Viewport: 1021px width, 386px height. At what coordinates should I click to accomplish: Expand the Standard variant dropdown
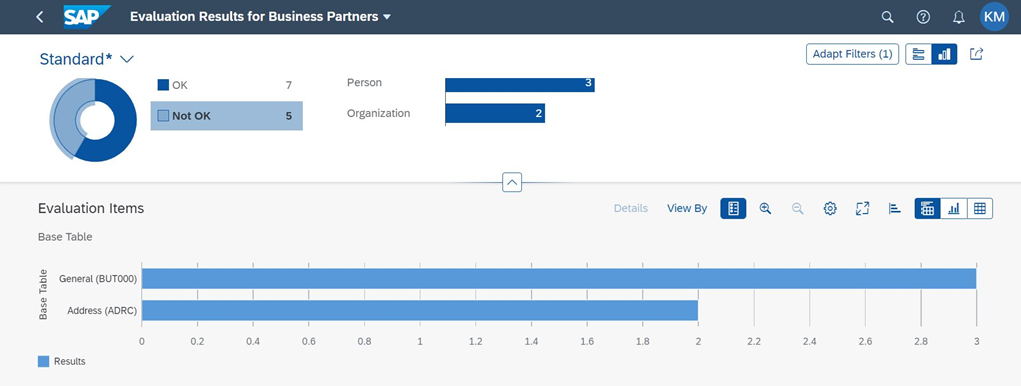pyautogui.click(x=127, y=59)
